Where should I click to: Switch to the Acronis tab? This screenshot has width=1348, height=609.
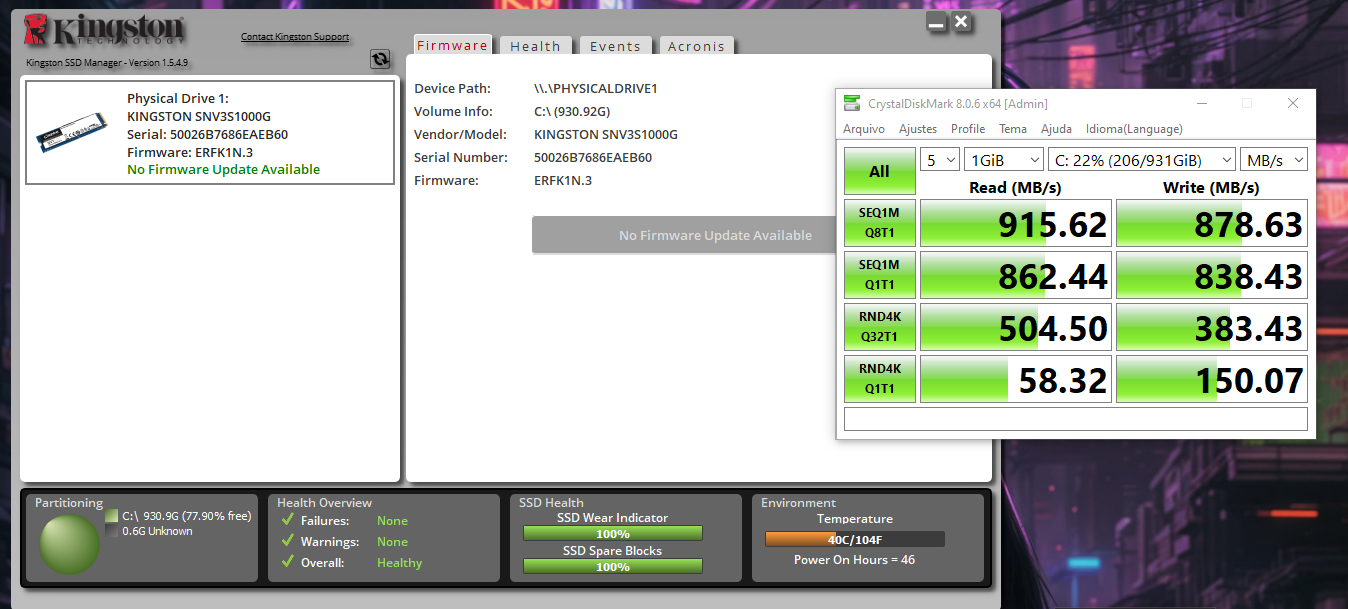(696, 46)
